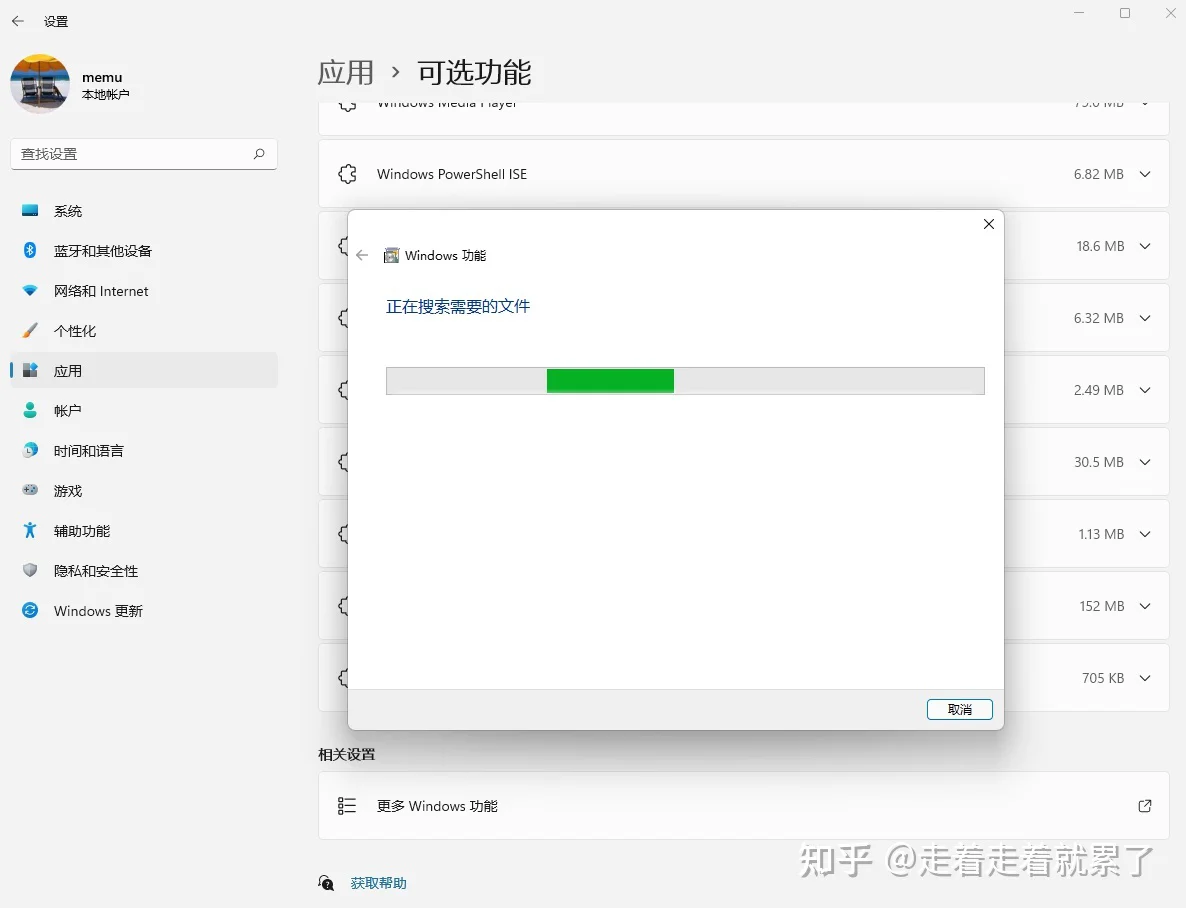Screen dimensions: 1186x908
Task: Click the back arrow in Windows 功能 dialog
Action: click(362, 255)
